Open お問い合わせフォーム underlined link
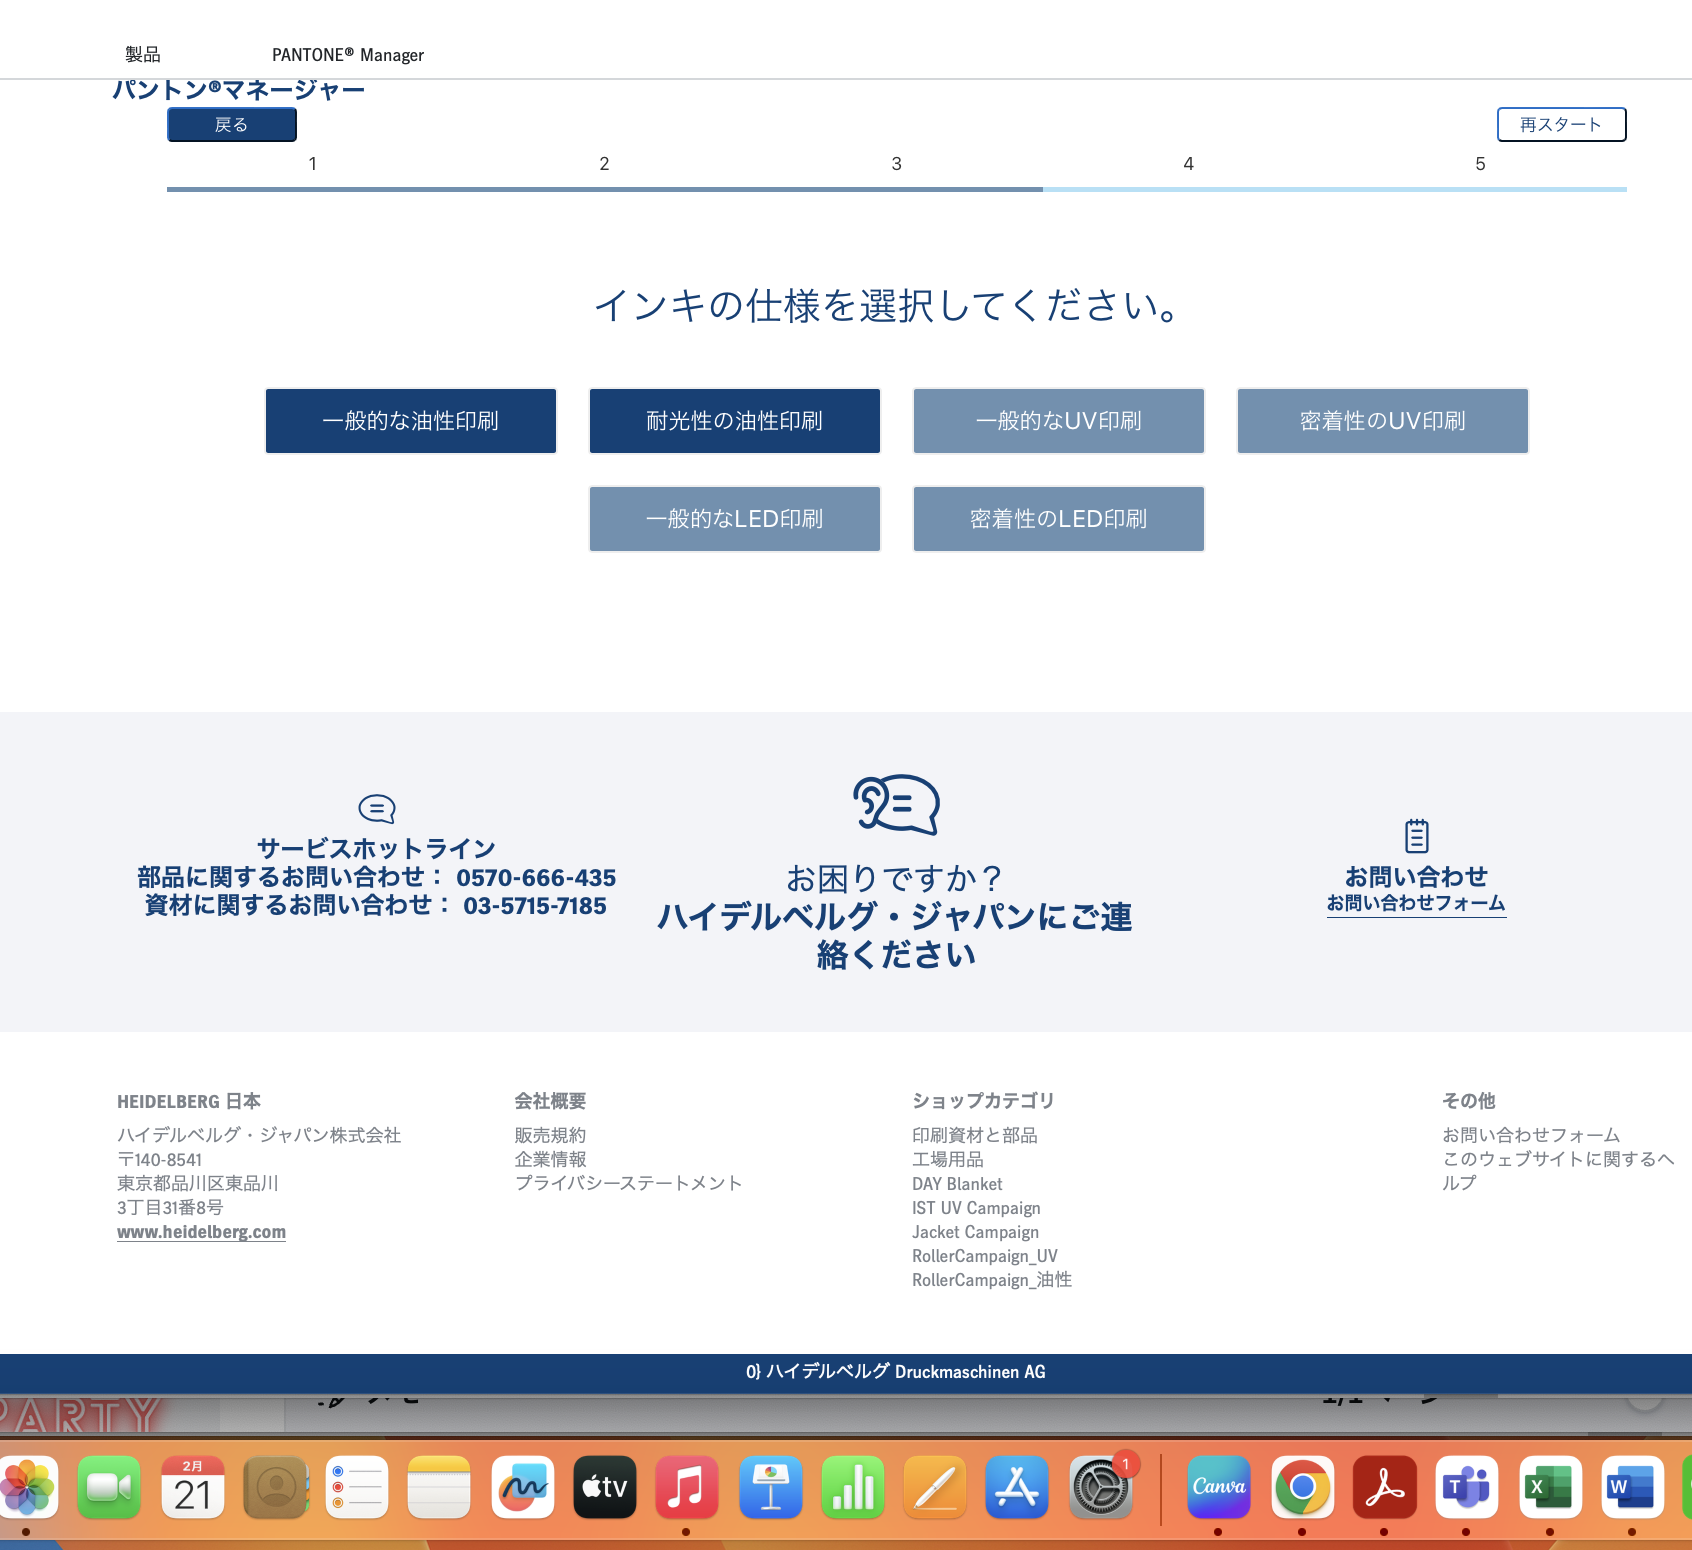The width and height of the screenshot is (1692, 1550). tap(1416, 903)
